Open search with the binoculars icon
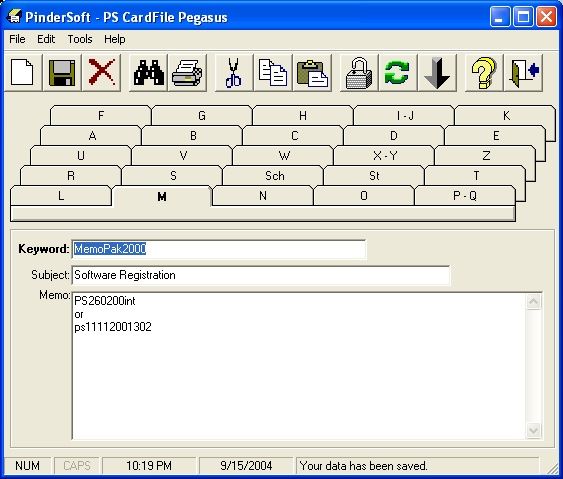Image resolution: width=563 pixels, height=479 pixels. [x=148, y=73]
